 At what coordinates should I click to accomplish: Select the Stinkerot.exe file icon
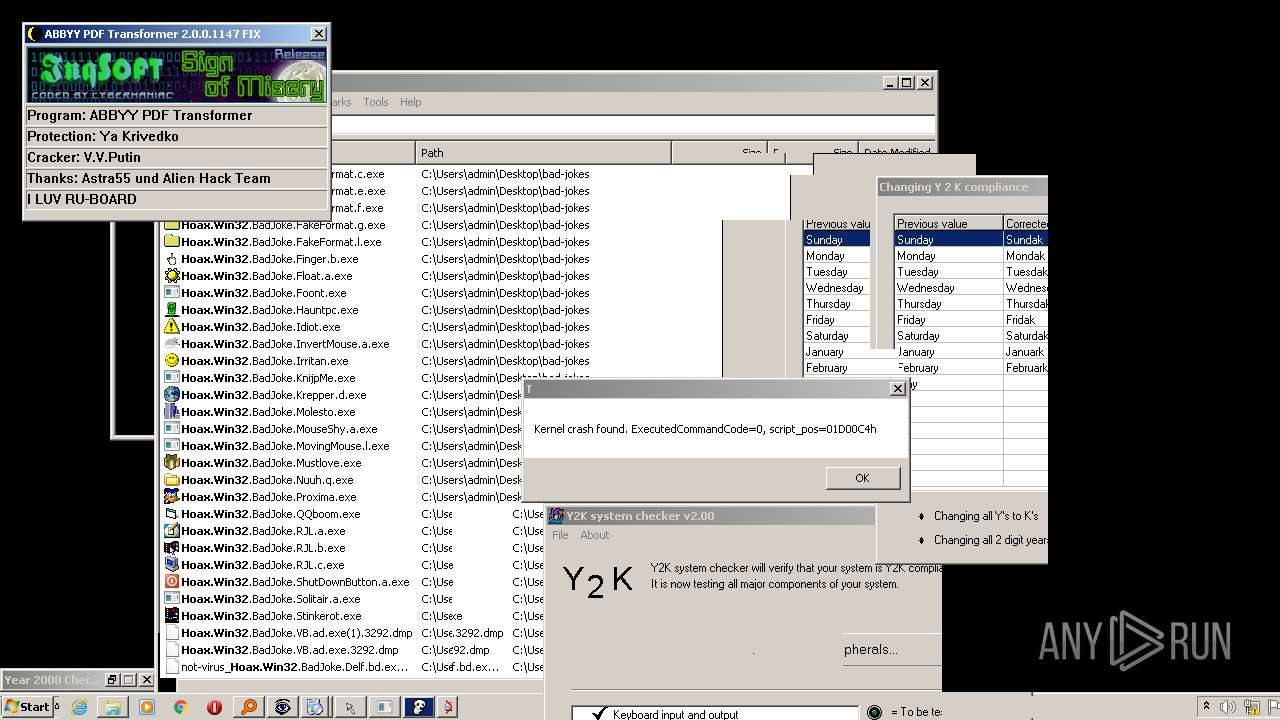[x=172, y=616]
